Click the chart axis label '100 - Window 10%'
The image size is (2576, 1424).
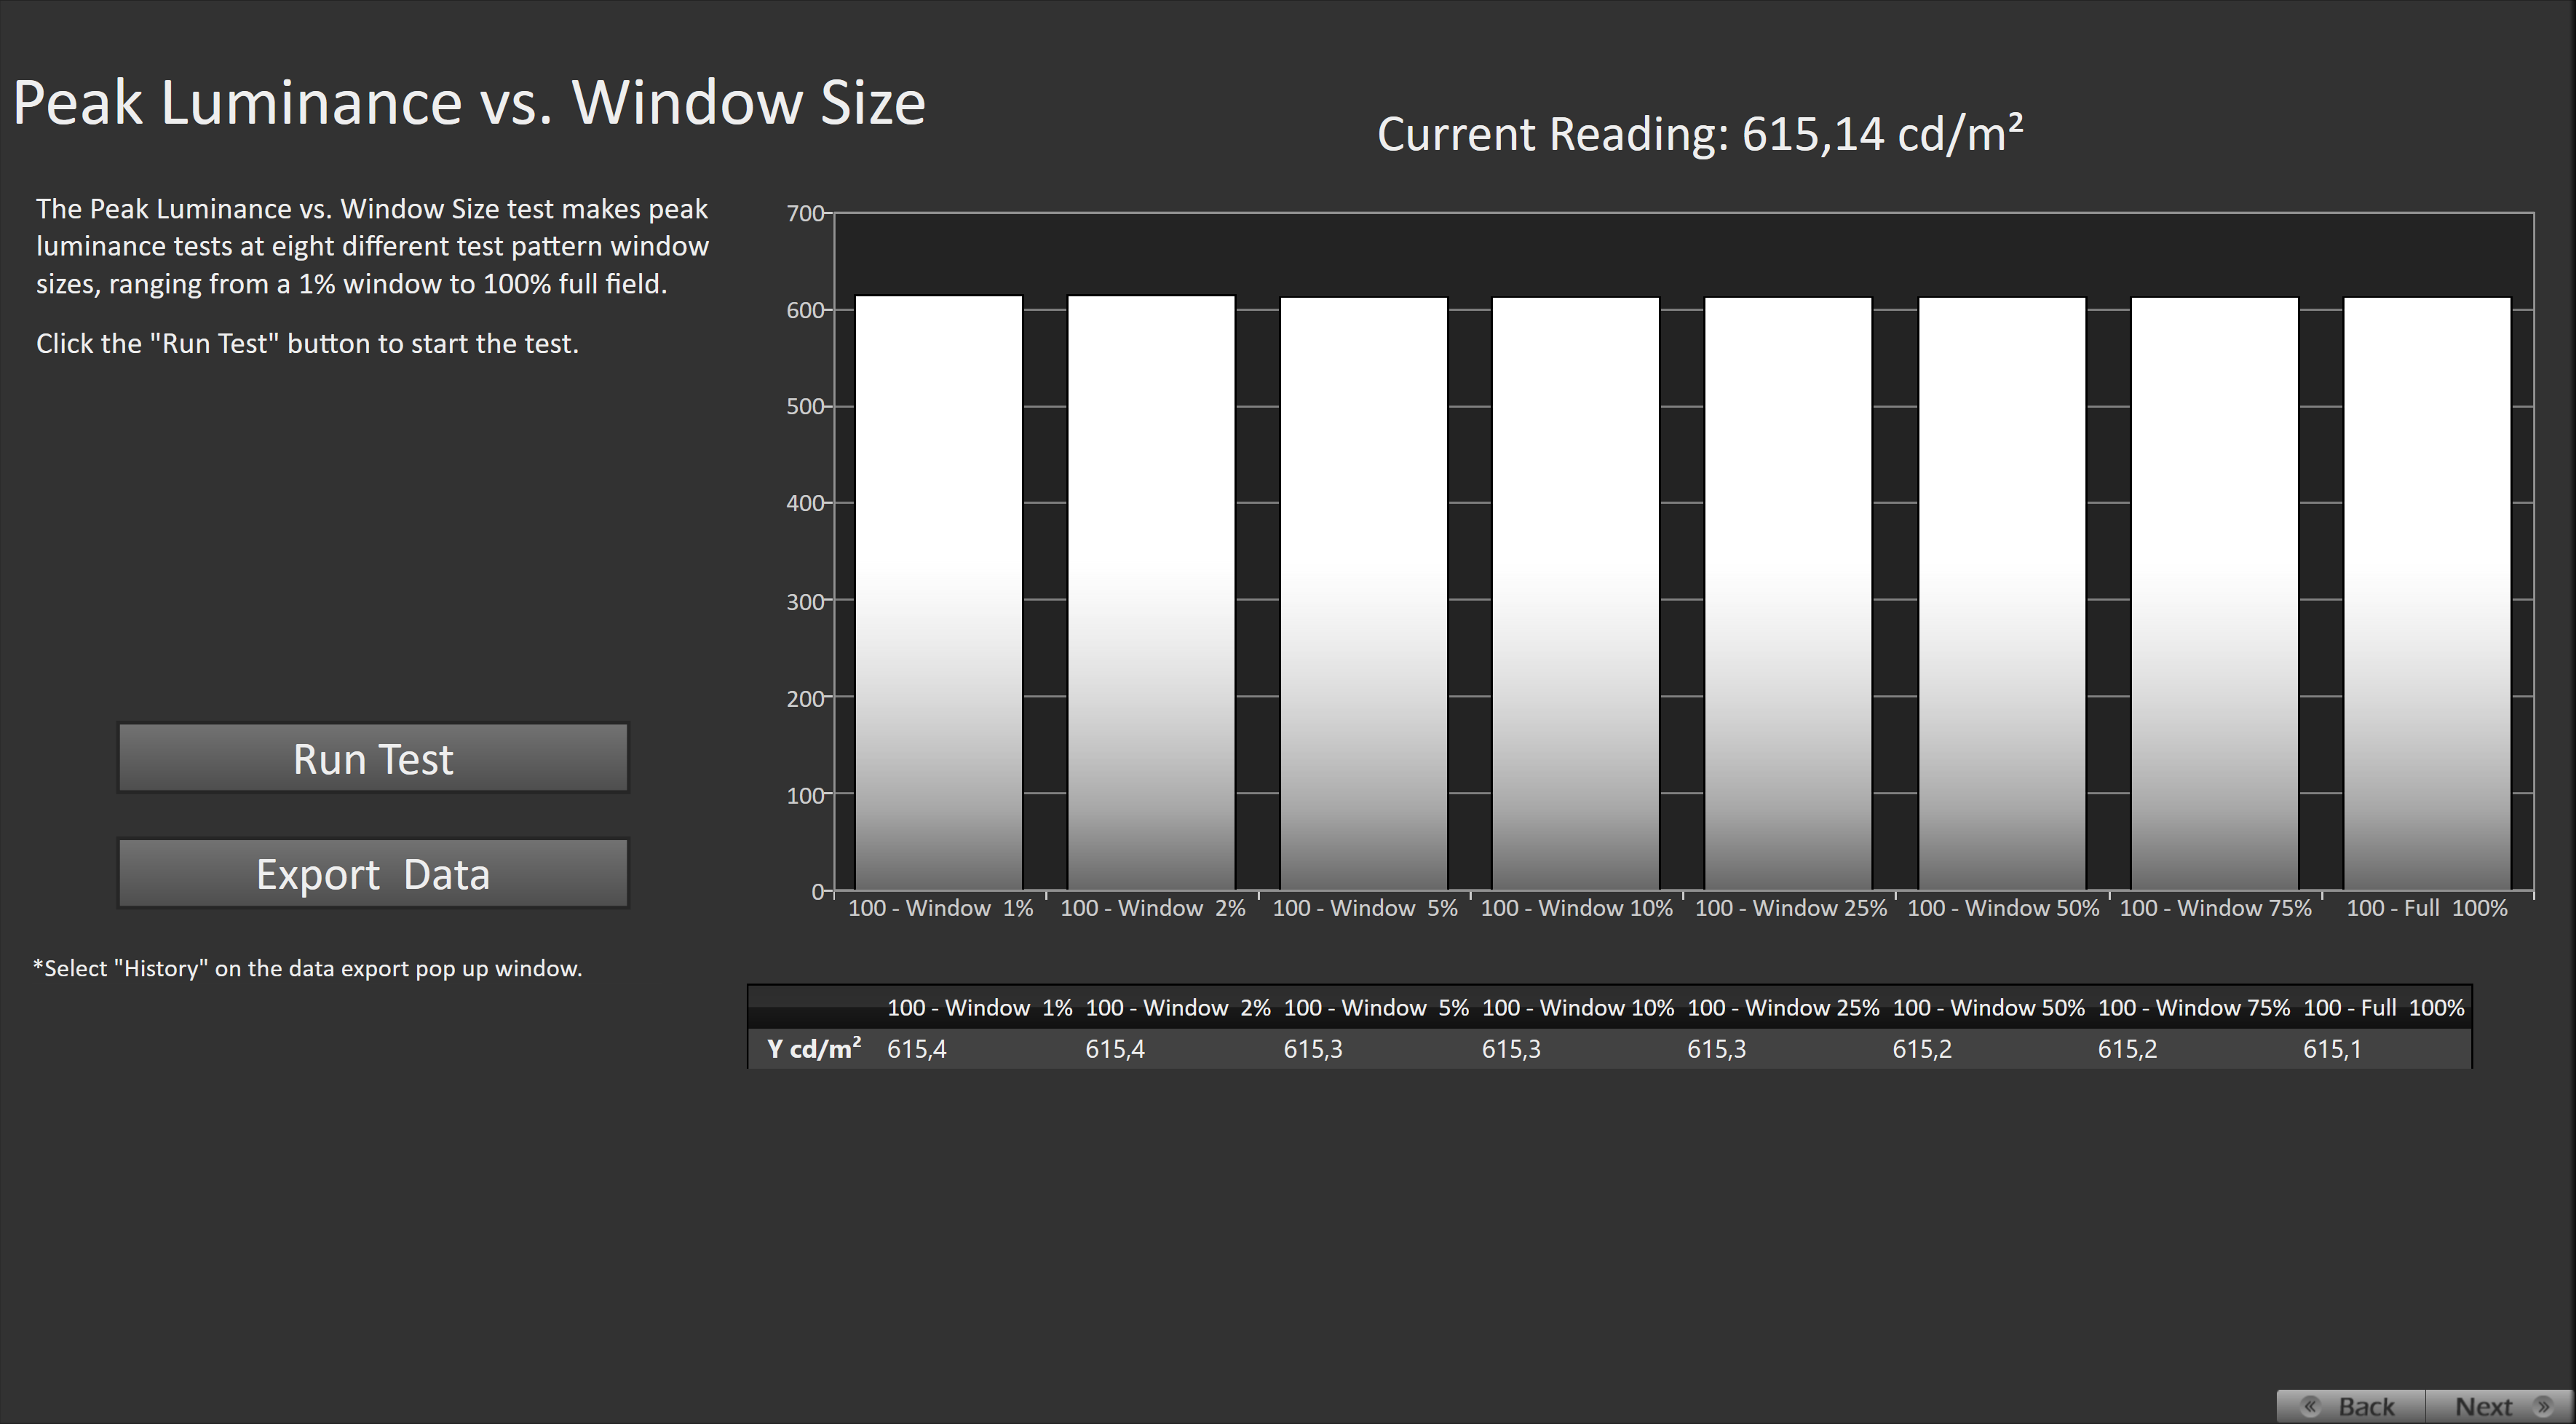point(1576,908)
